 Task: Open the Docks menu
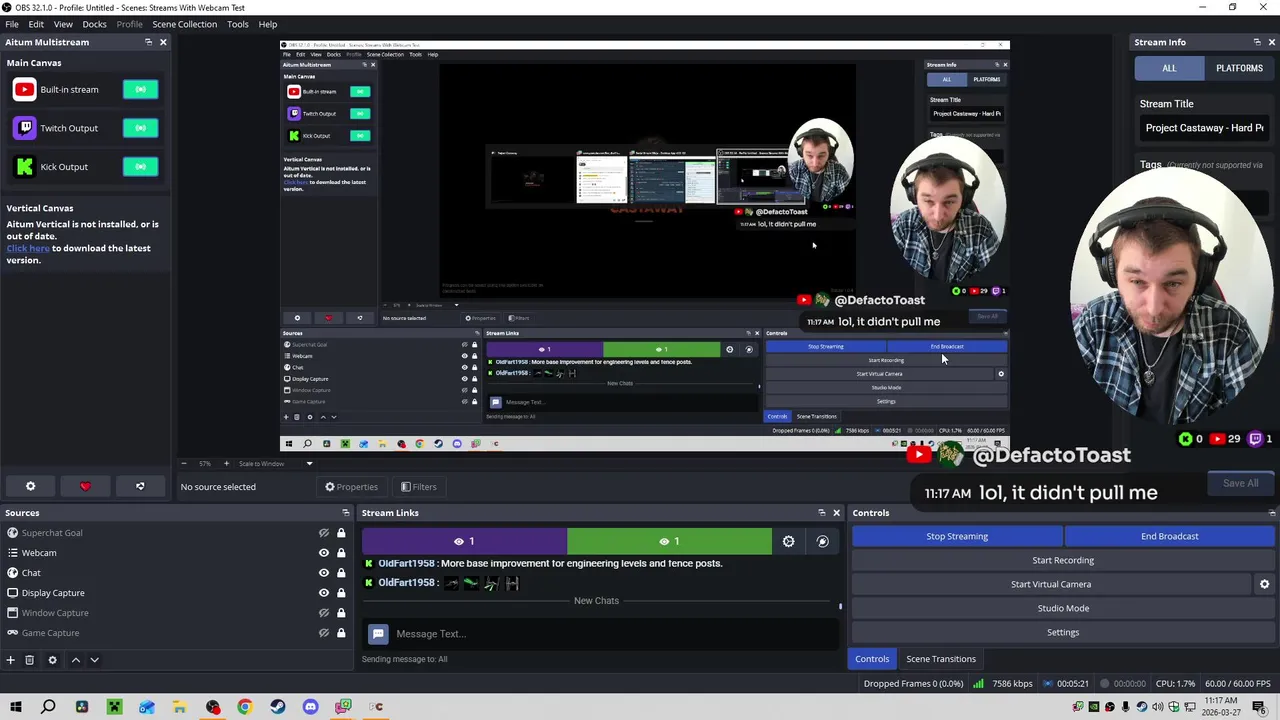[x=94, y=24]
